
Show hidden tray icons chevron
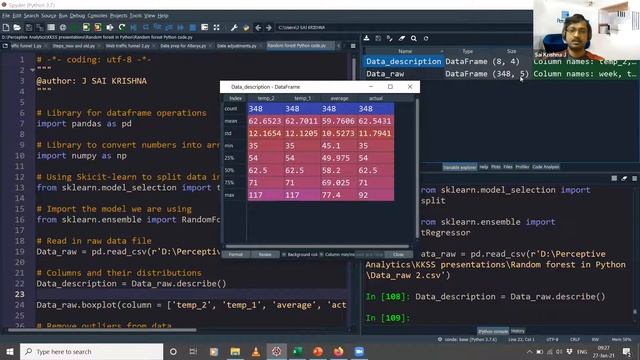[529, 351]
